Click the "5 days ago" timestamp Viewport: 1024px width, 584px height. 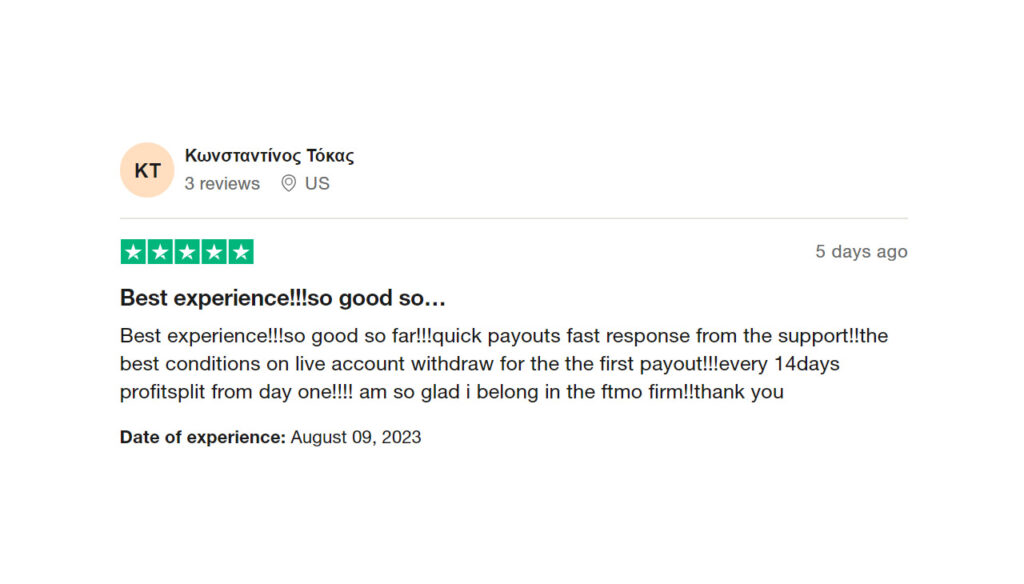[x=861, y=252]
